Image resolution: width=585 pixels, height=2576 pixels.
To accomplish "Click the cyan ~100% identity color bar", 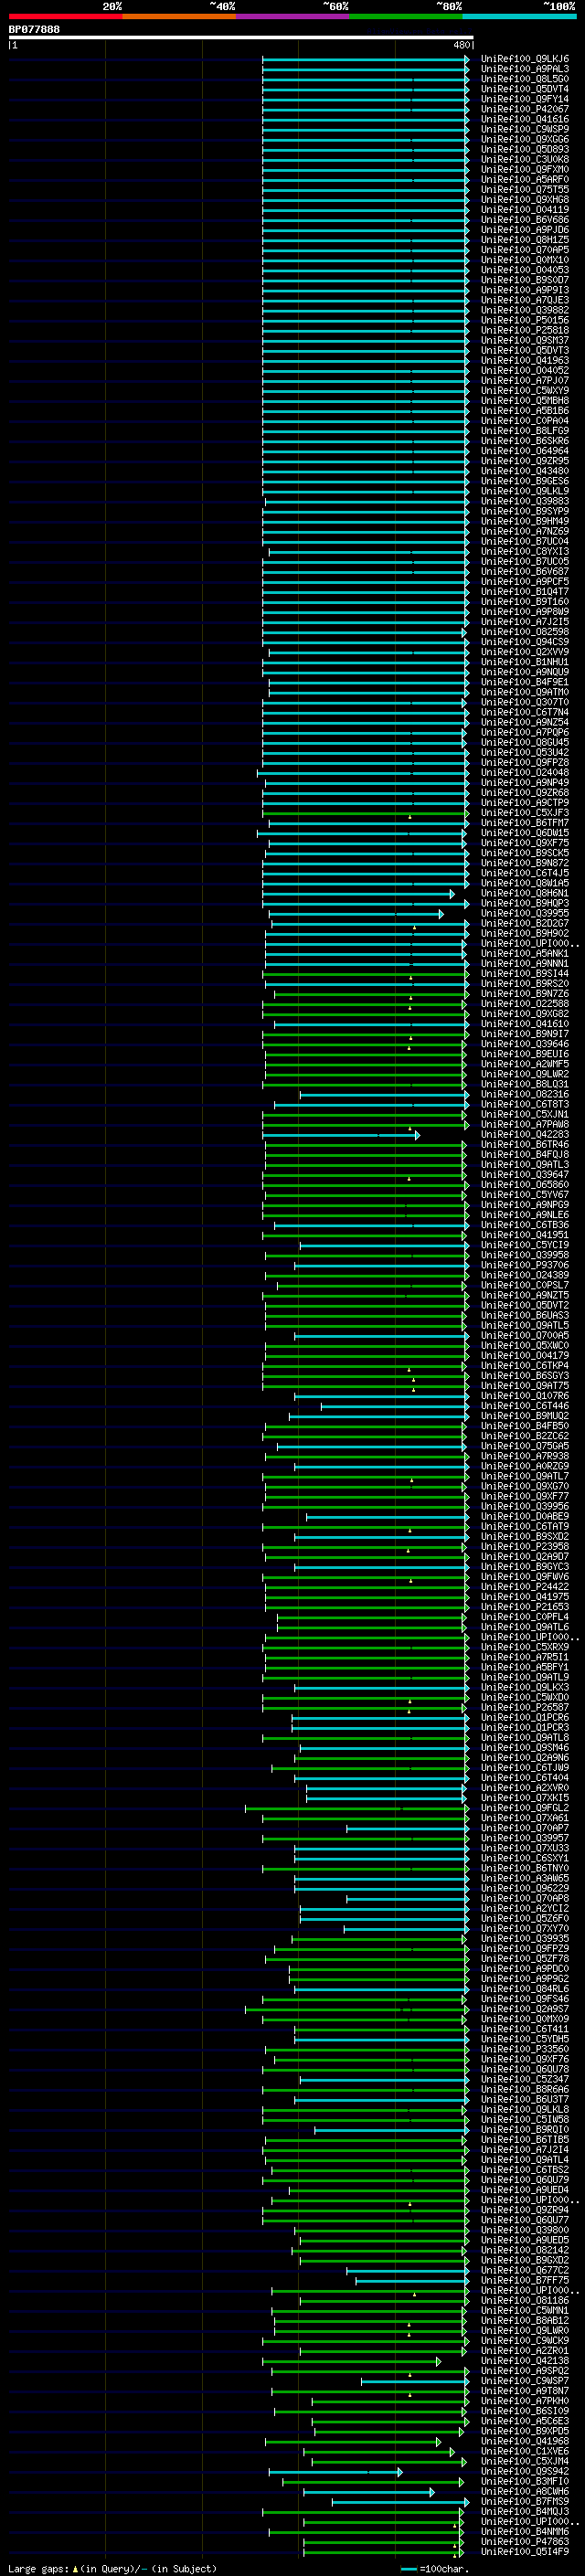I will pyautogui.click(x=520, y=16).
